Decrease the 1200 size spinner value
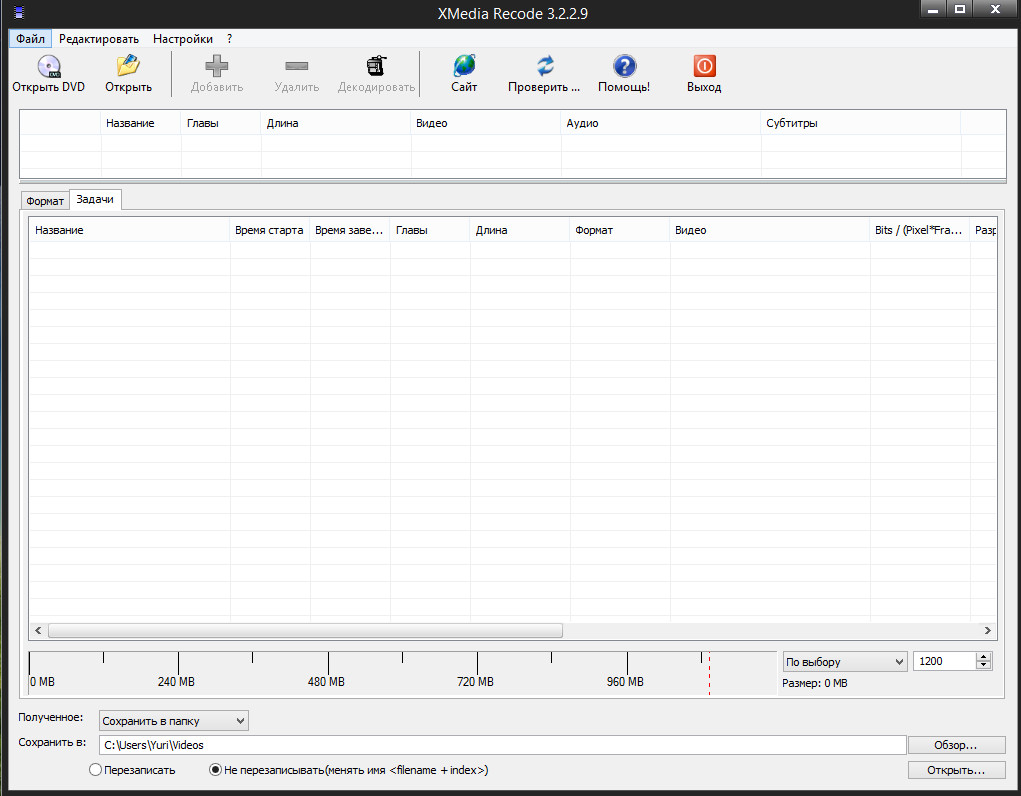This screenshot has width=1021, height=796. click(983, 666)
